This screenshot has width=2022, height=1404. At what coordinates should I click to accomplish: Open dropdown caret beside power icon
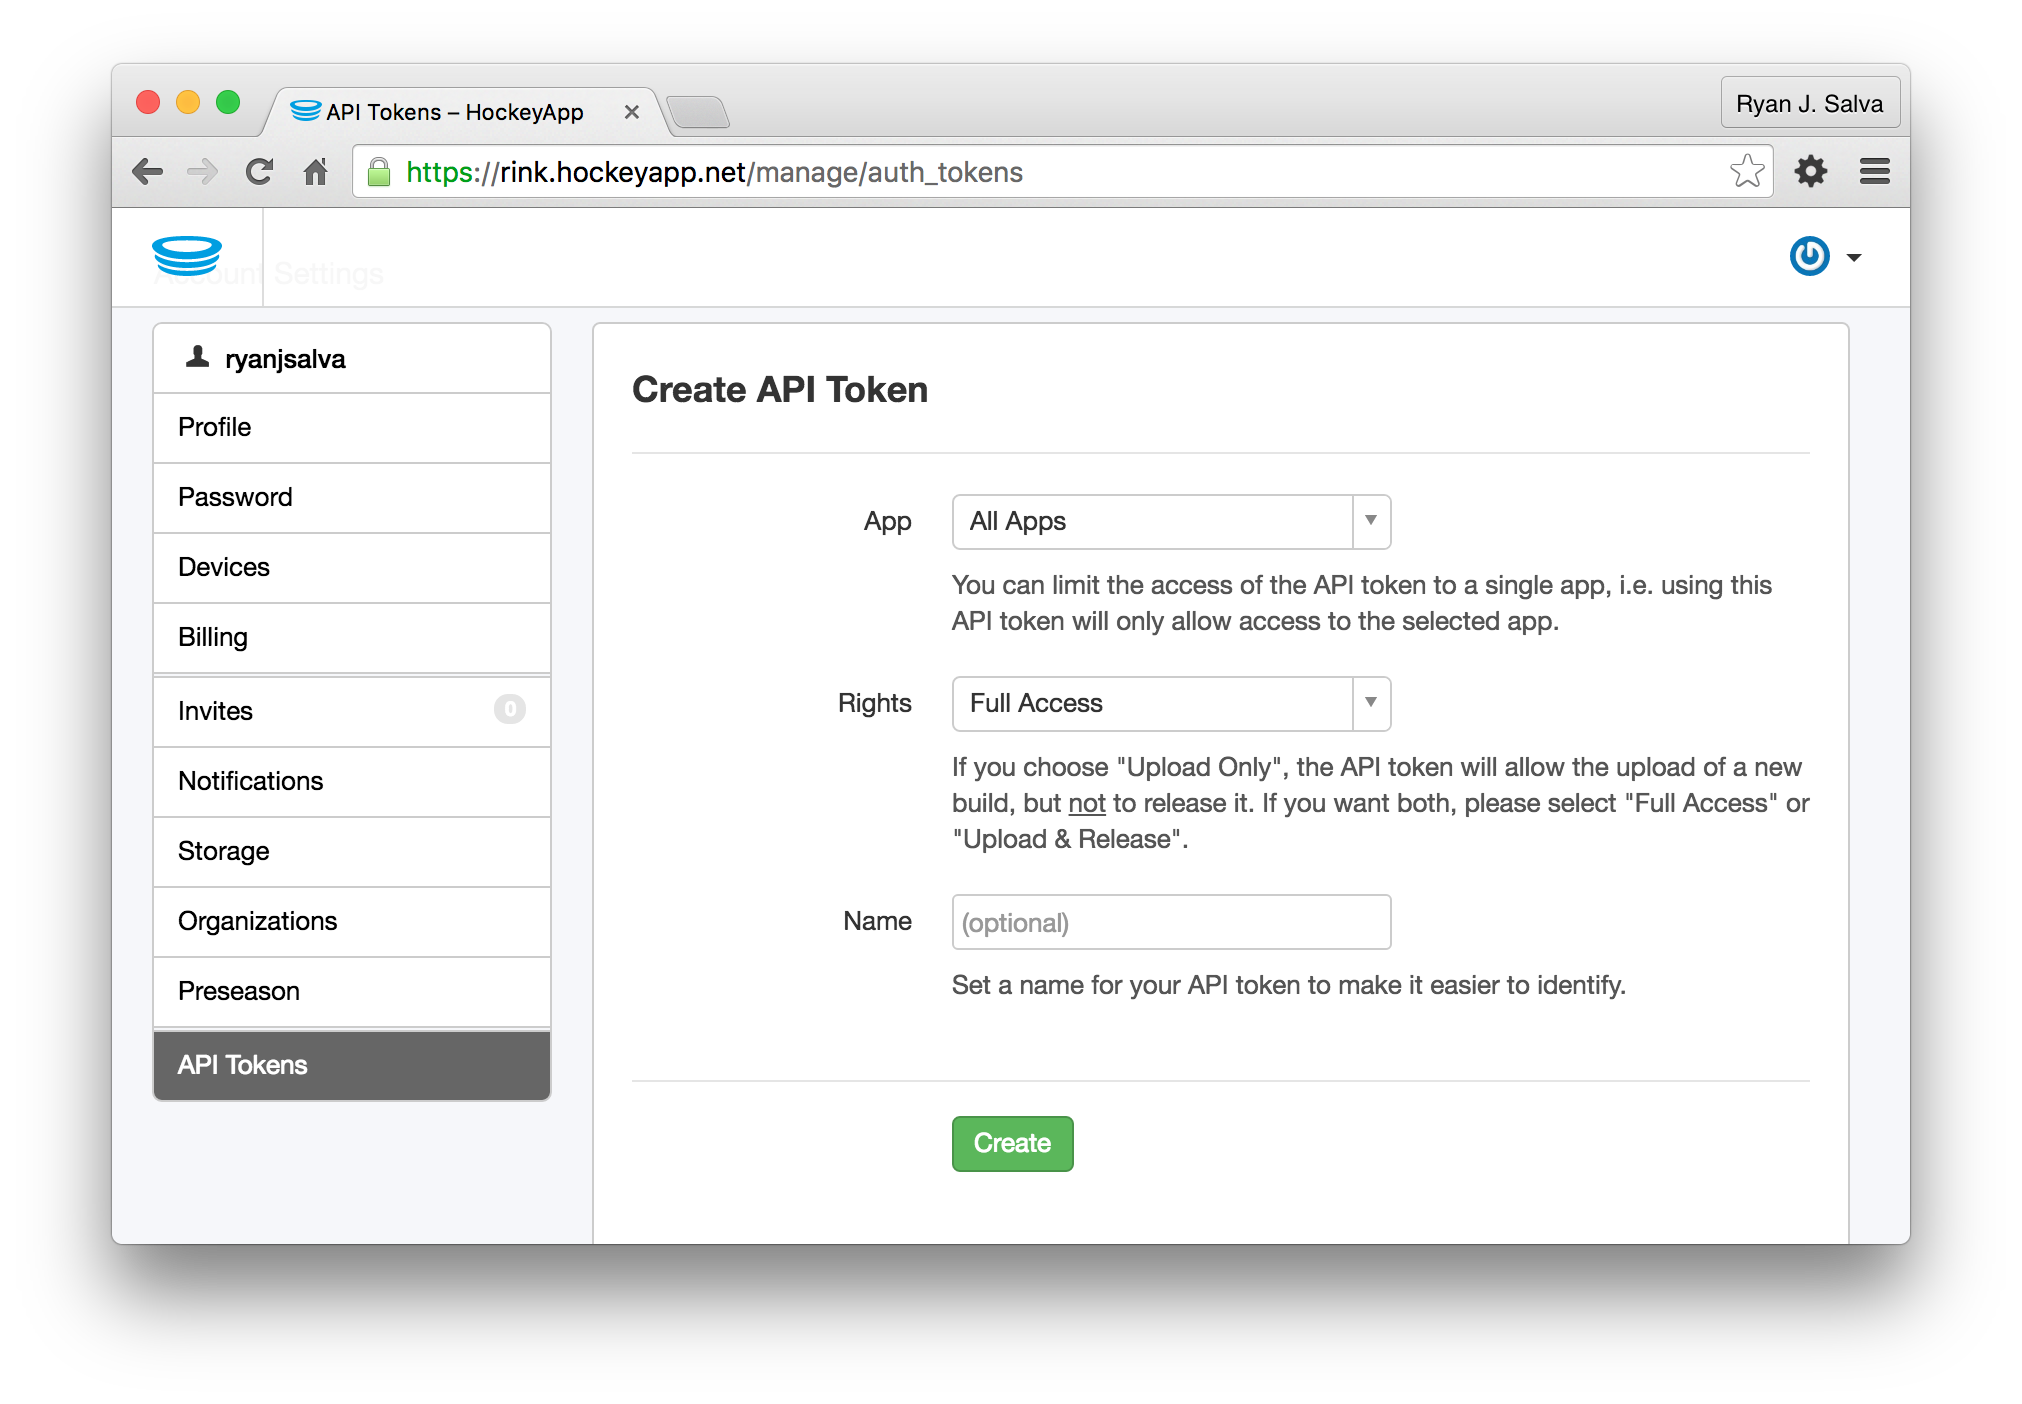pos(1854,258)
